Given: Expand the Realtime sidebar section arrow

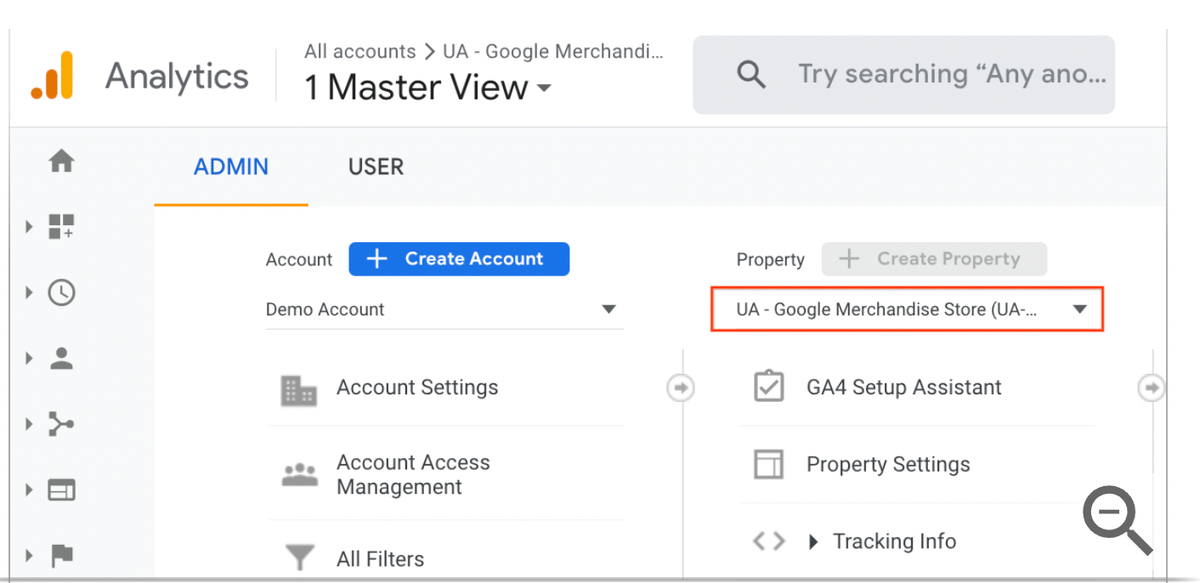Looking at the screenshot, I should pyautogui.click(x=29, y=292).
